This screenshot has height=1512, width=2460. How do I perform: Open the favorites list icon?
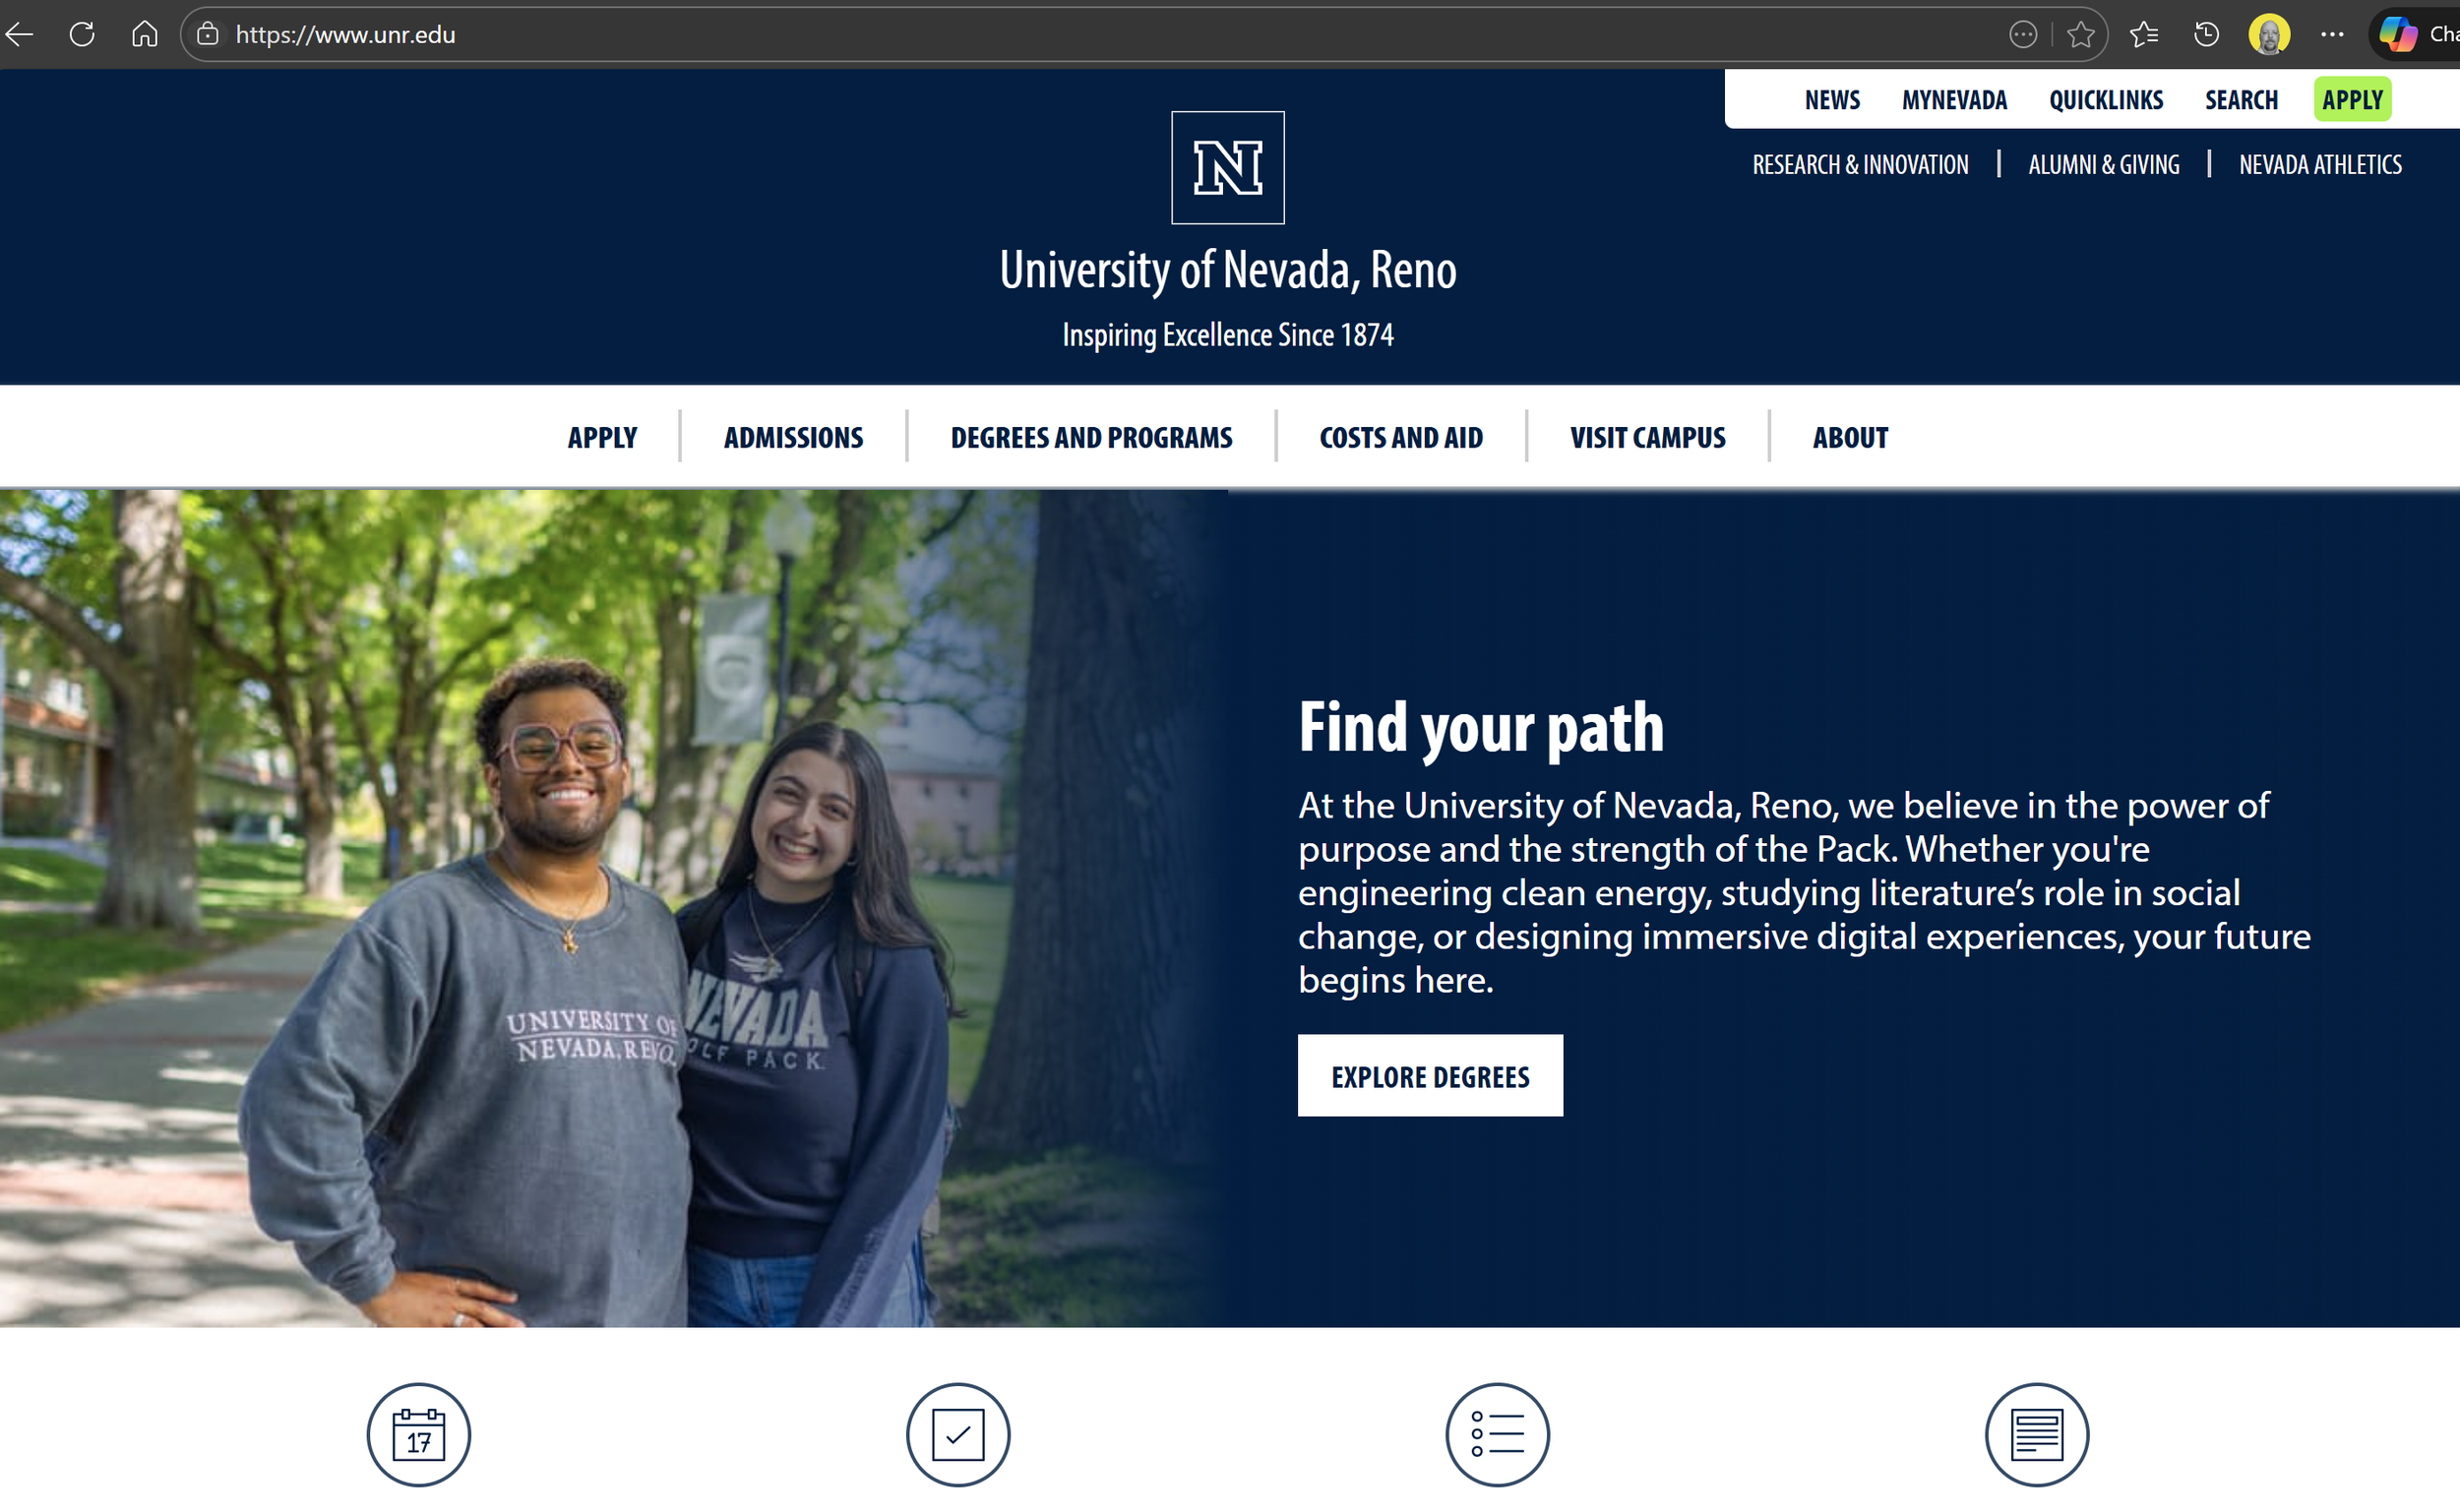tap(2143, 35)
